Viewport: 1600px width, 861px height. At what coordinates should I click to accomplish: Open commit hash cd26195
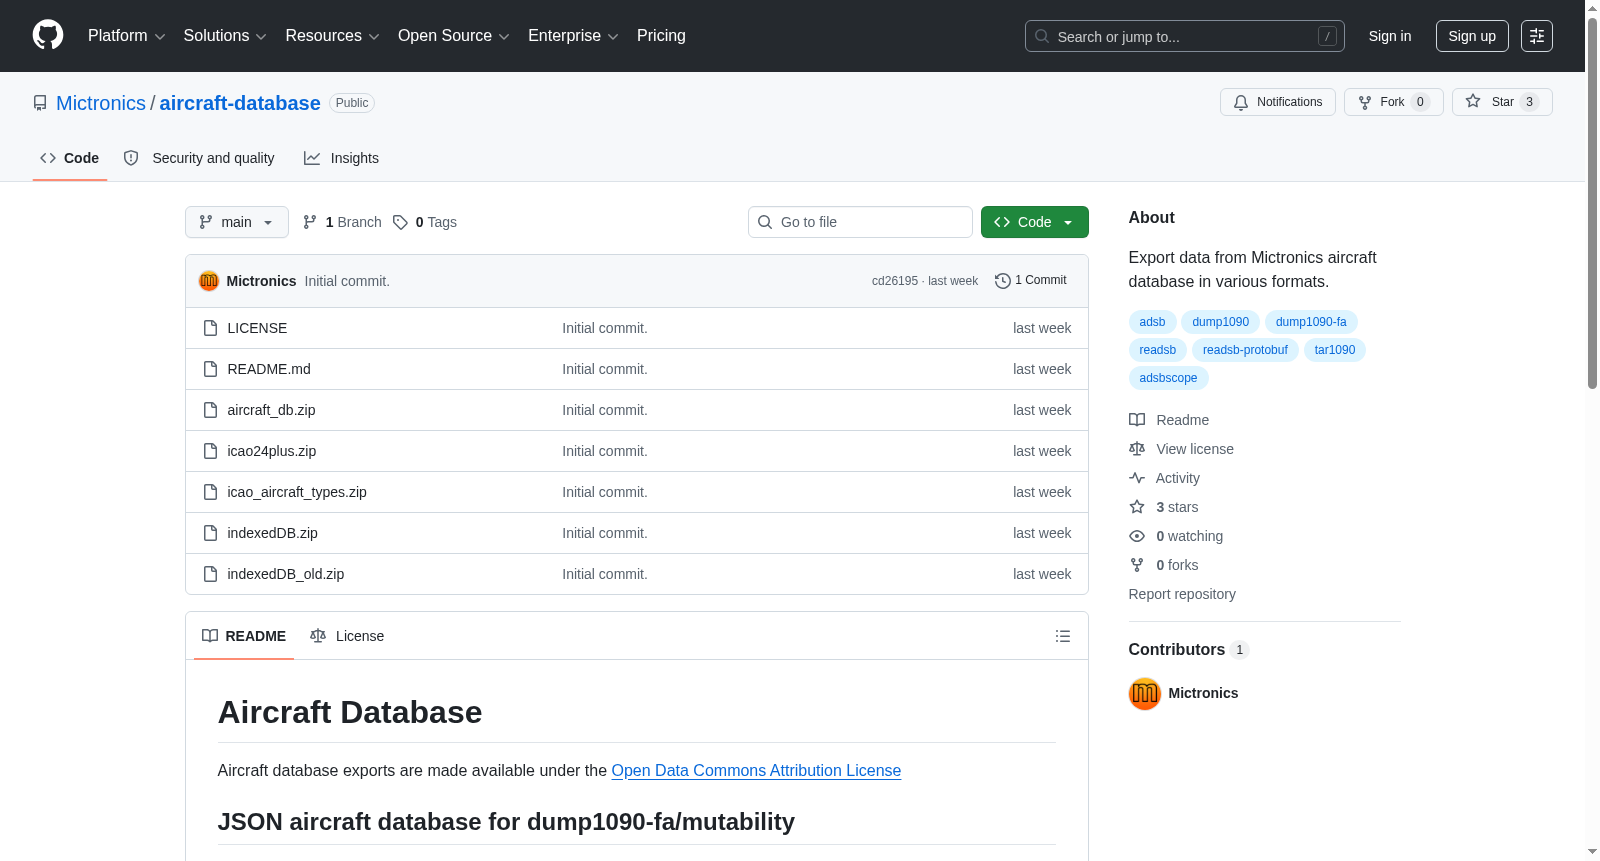[895, 281]
